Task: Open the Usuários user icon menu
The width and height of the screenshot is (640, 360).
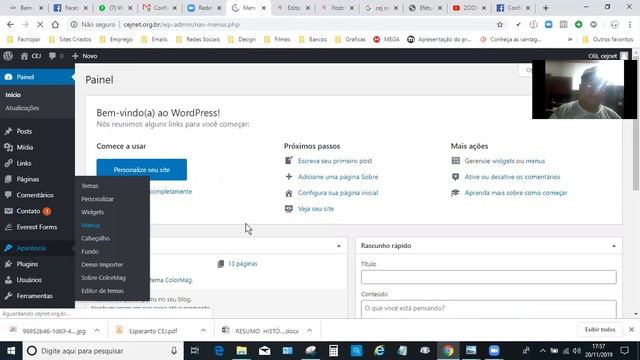Action: [x=9, y=280]
